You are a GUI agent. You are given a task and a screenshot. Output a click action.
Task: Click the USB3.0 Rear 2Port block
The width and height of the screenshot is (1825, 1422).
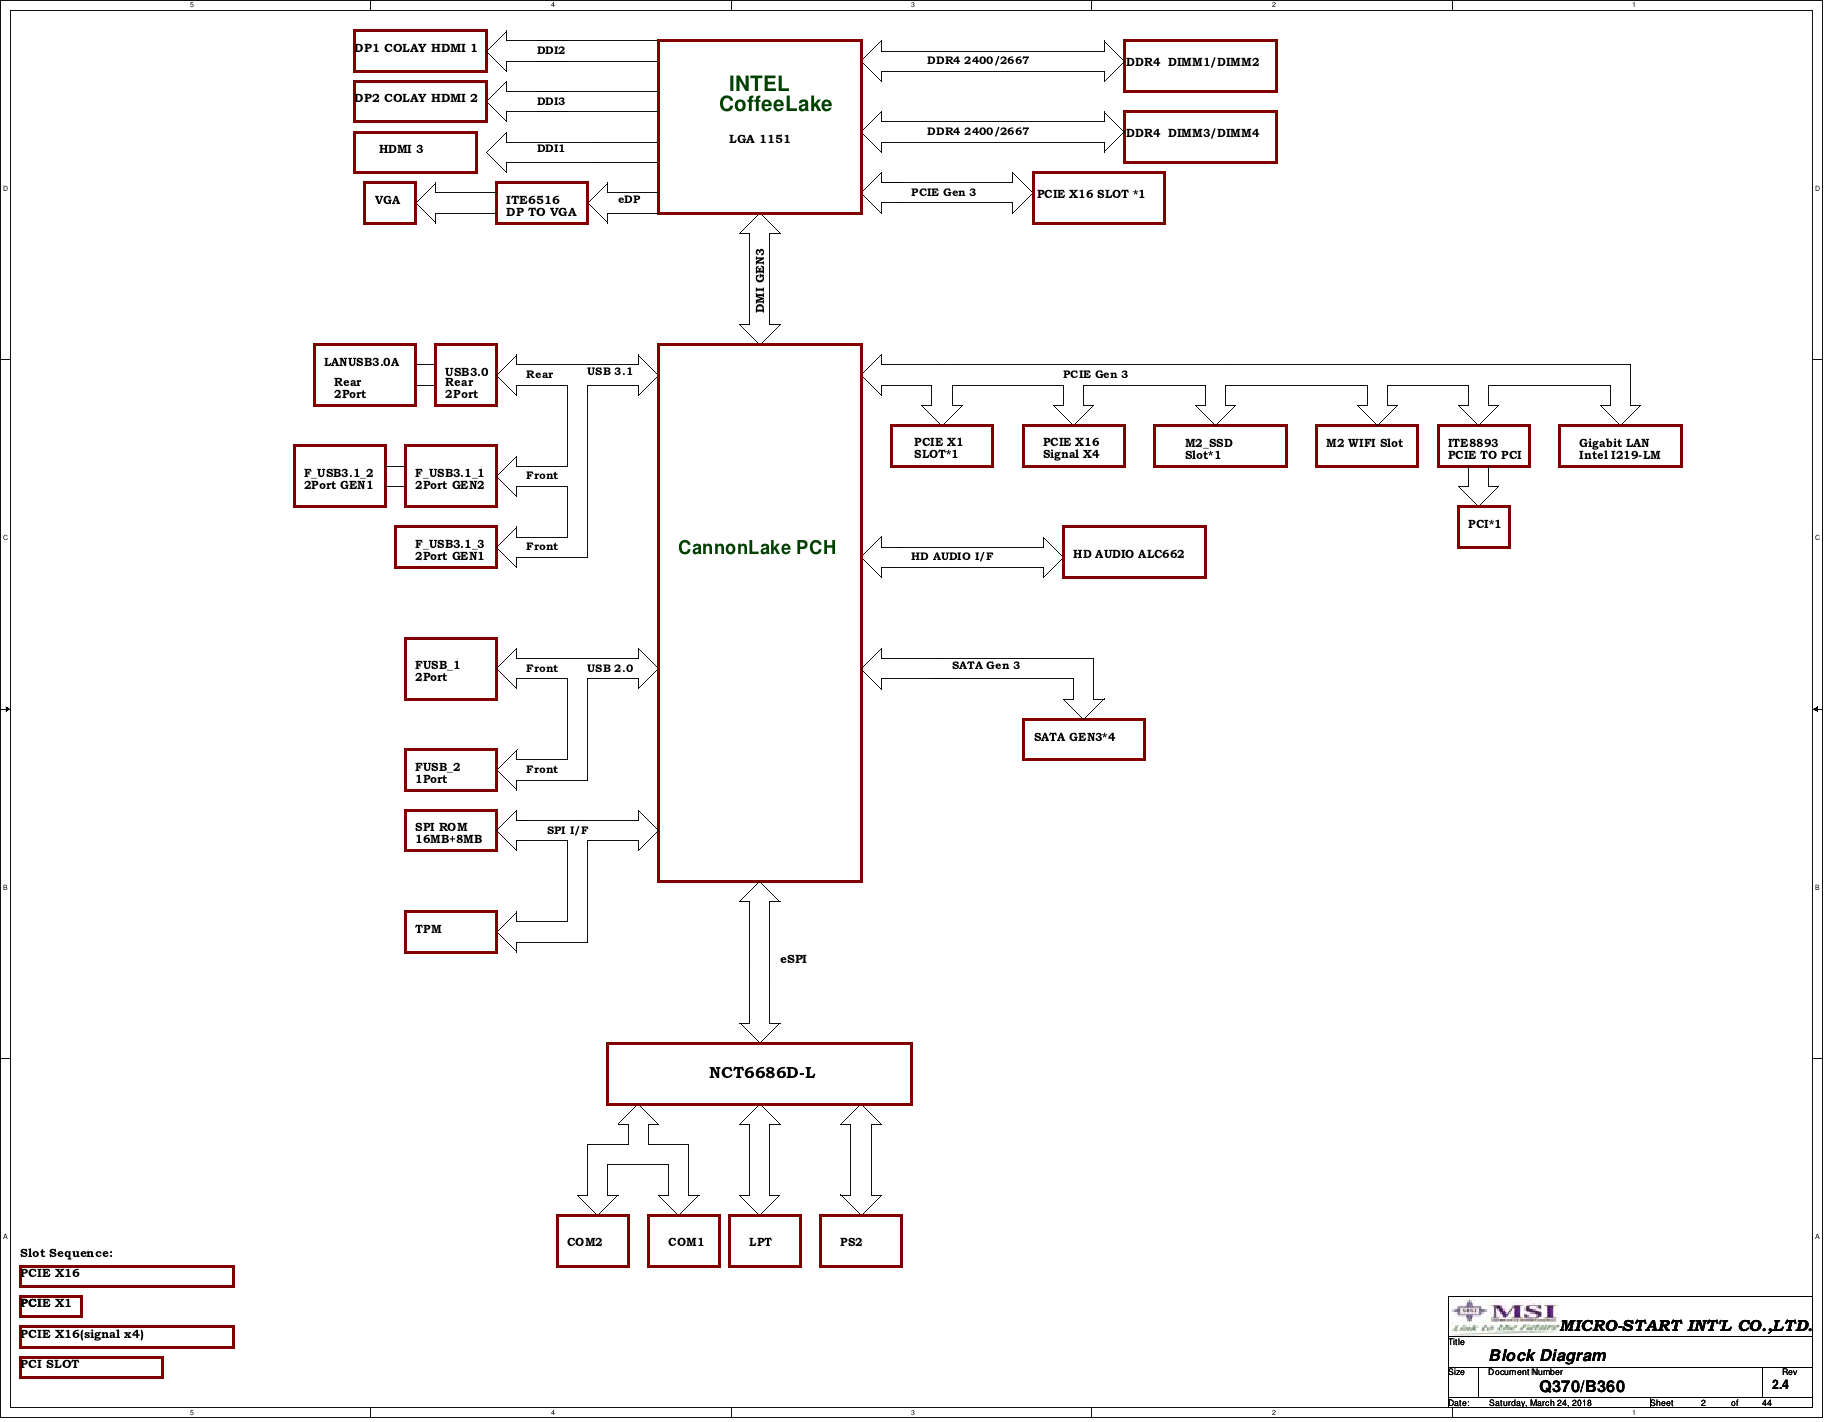466,375
